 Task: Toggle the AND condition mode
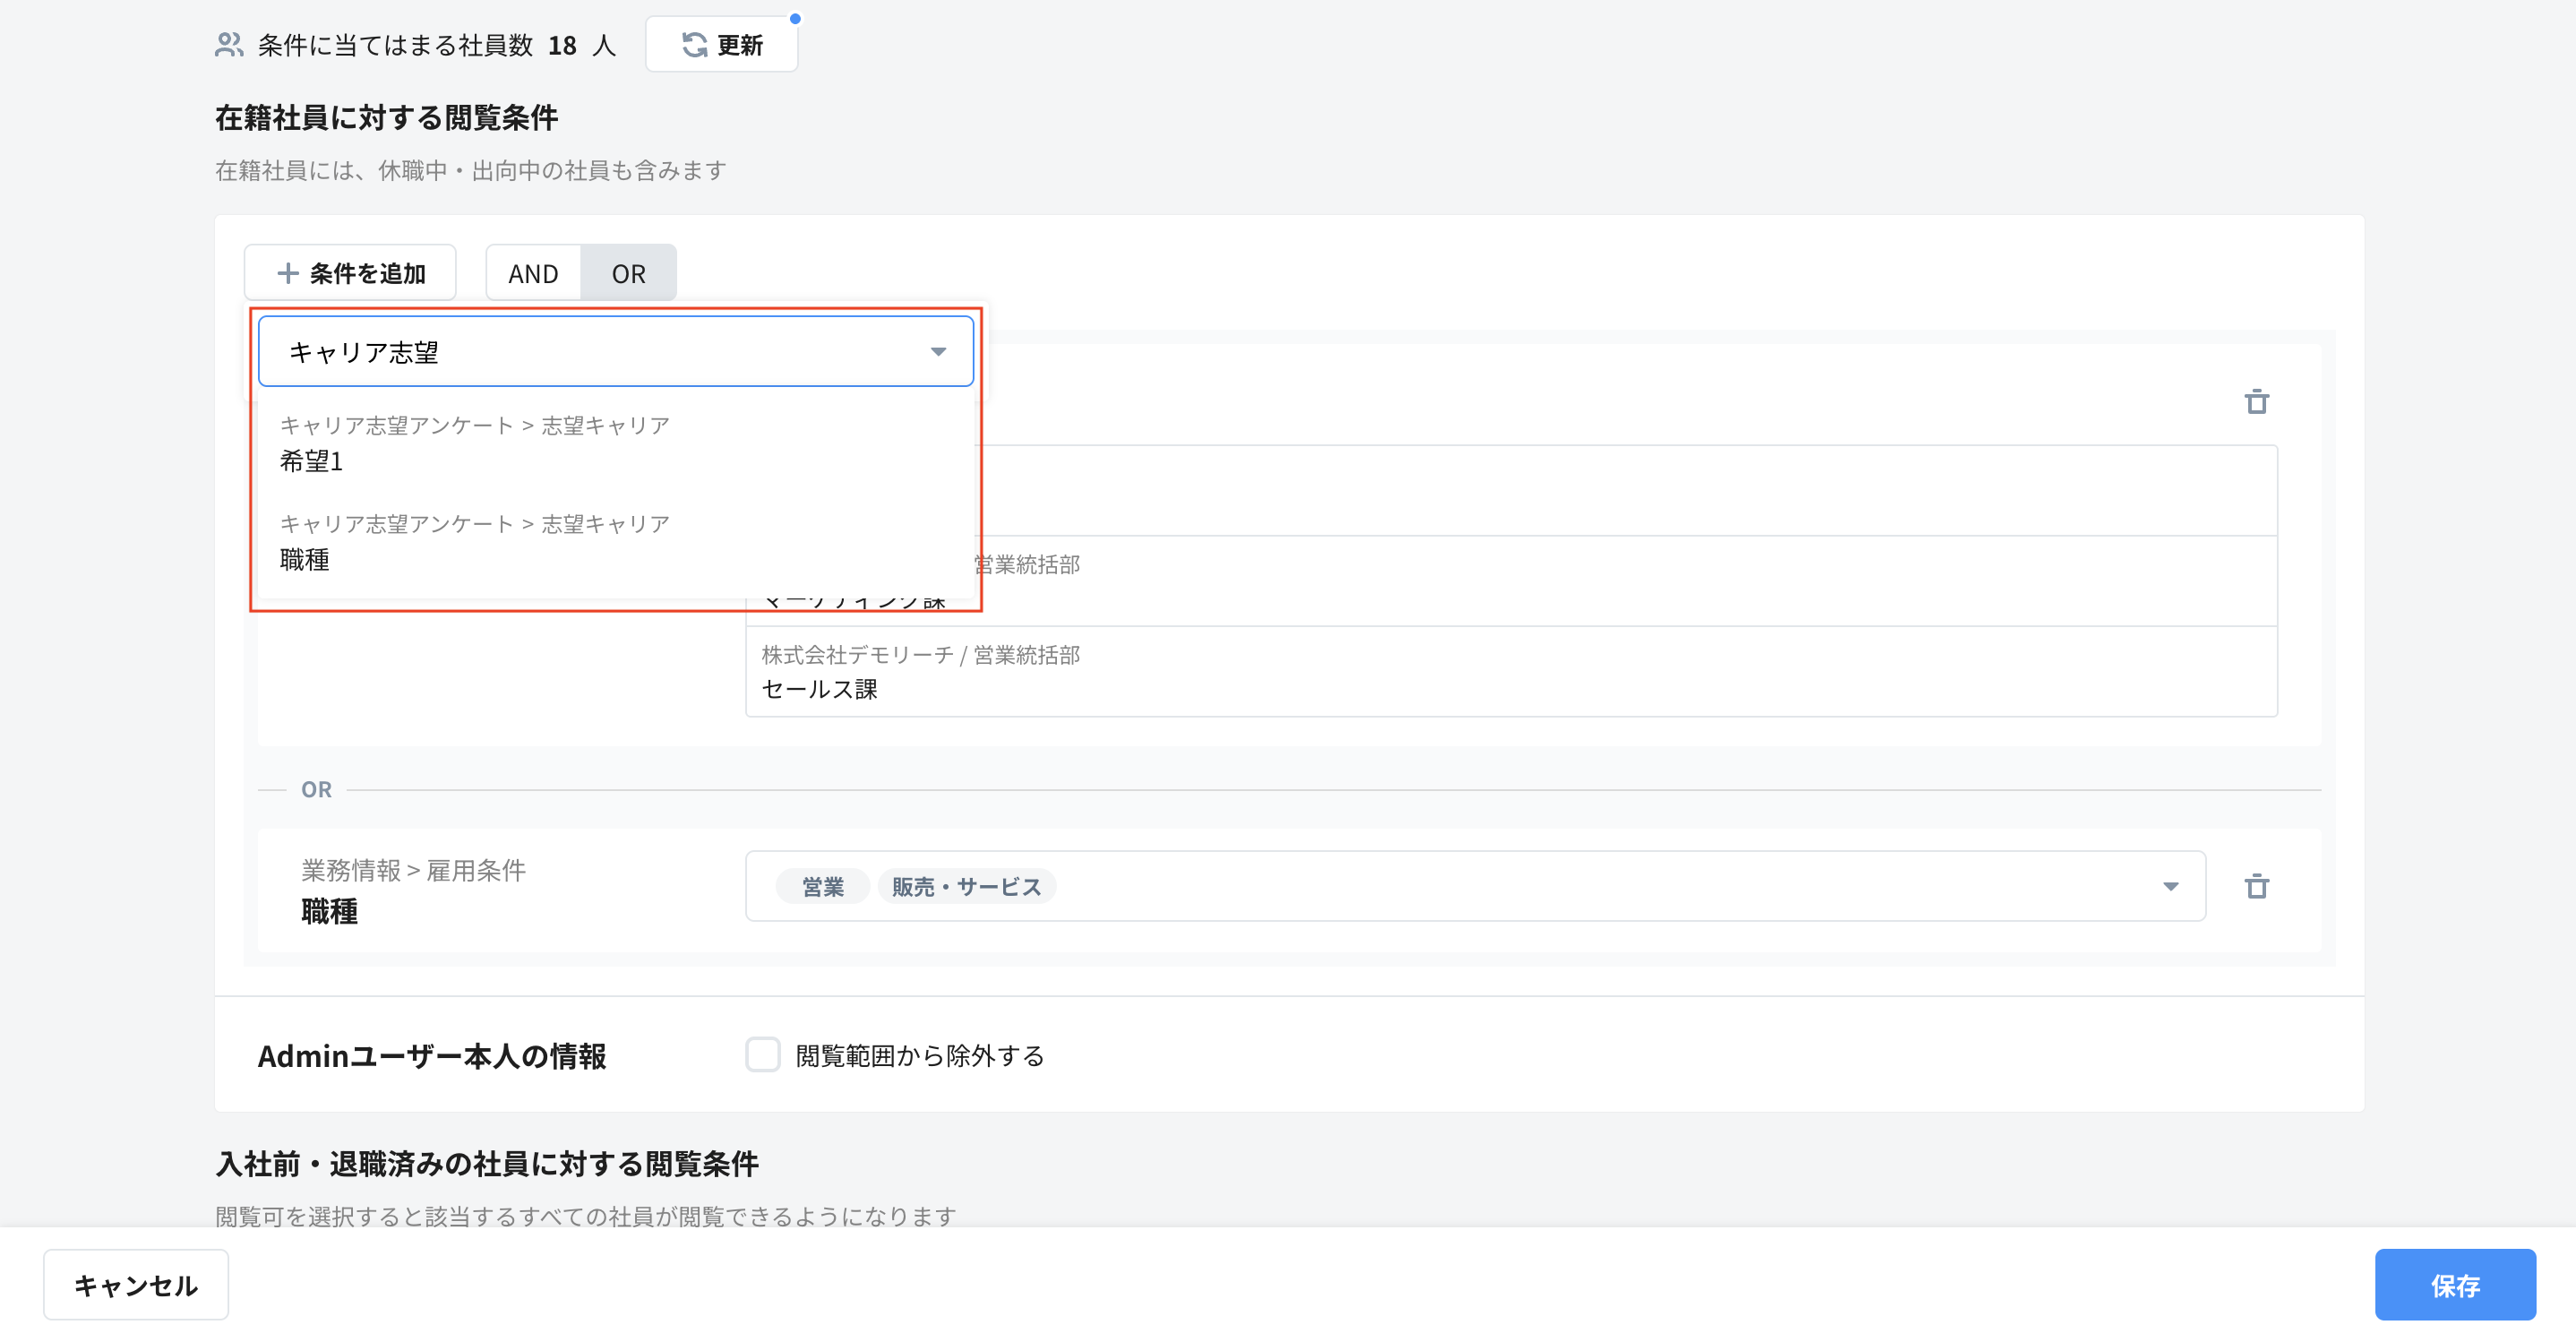click(x=533, y=273)
